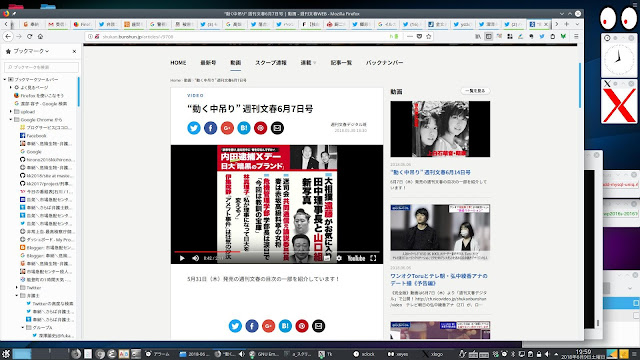This screenshot has width=640, height=360.
Task: Share on Twitter, bottom icon row
Action: (x=235, y=326)
